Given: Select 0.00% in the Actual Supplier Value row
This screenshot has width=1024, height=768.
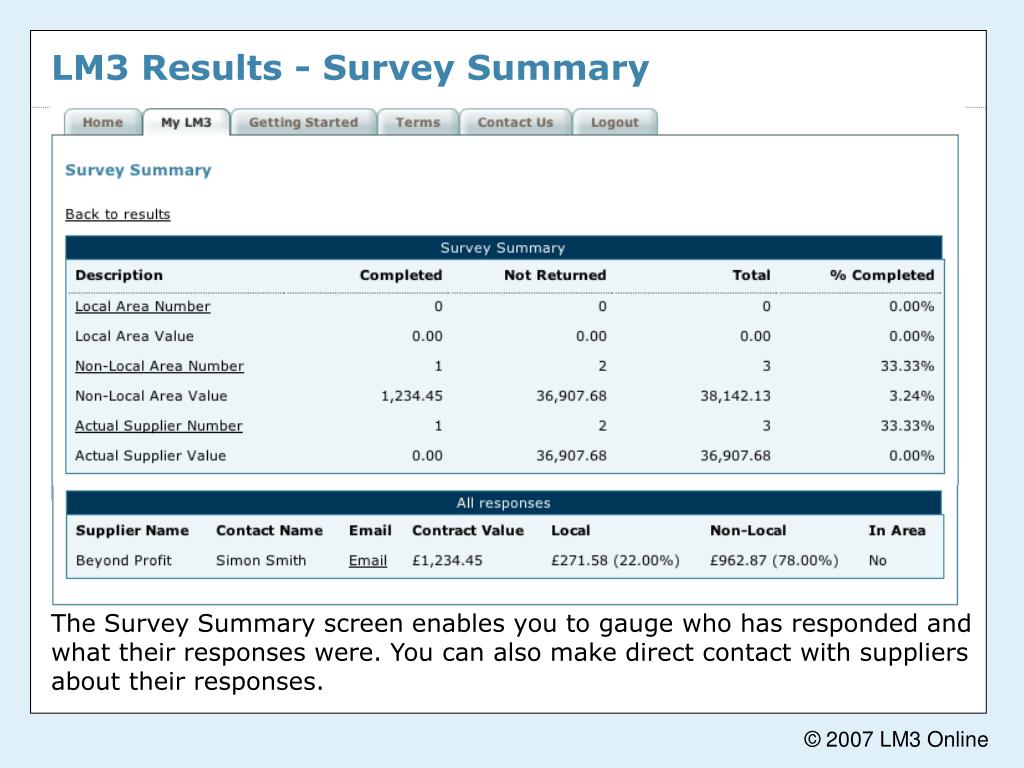Looking at the screenshot, I should pyautogui.click(x=911, y=456).
